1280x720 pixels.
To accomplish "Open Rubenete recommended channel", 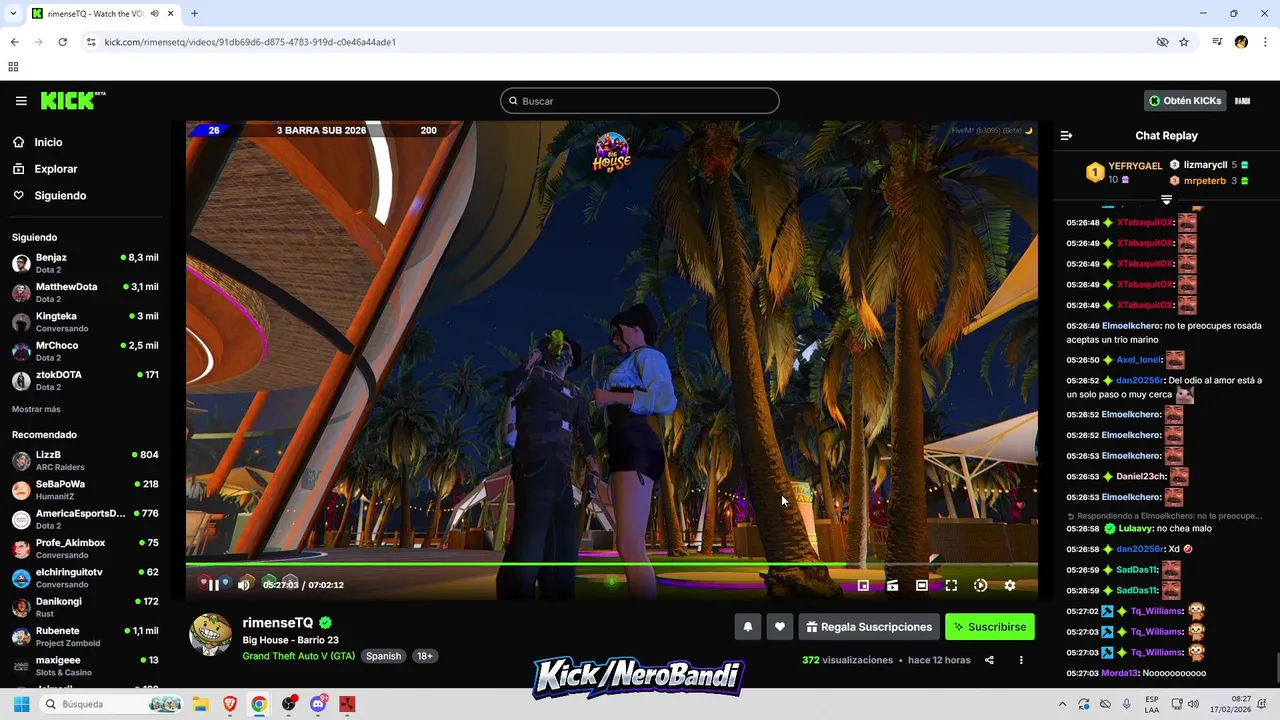I will tap(84, 637).
